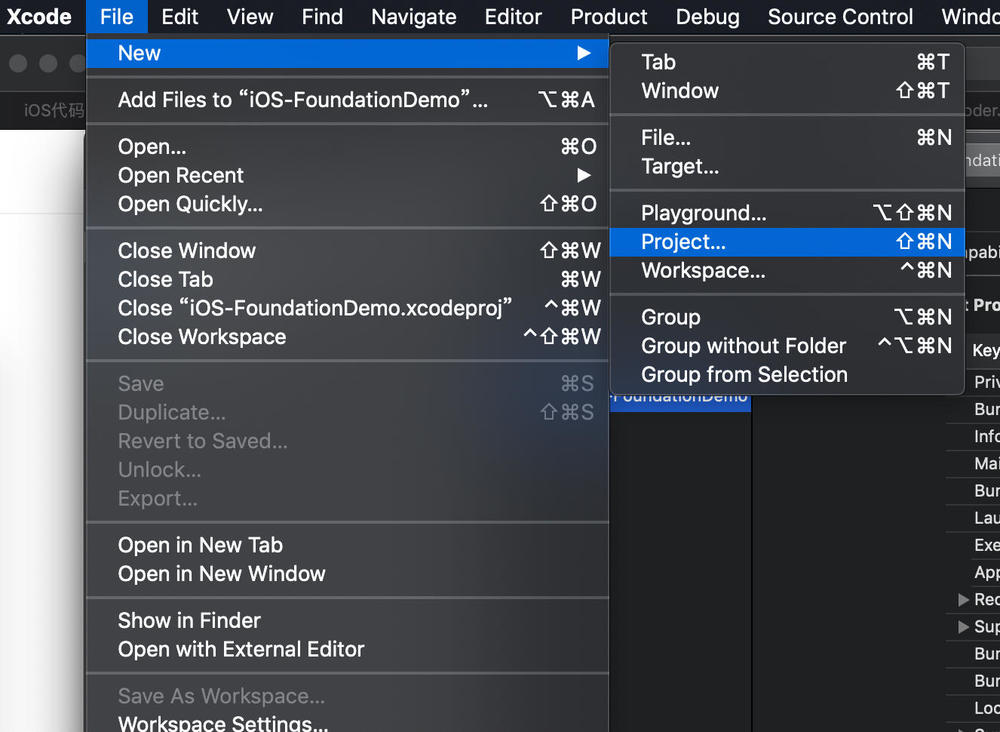Screen dimensions: 1000x732
Task: Select Project… in the New submenu
Action: click(787, 242)
